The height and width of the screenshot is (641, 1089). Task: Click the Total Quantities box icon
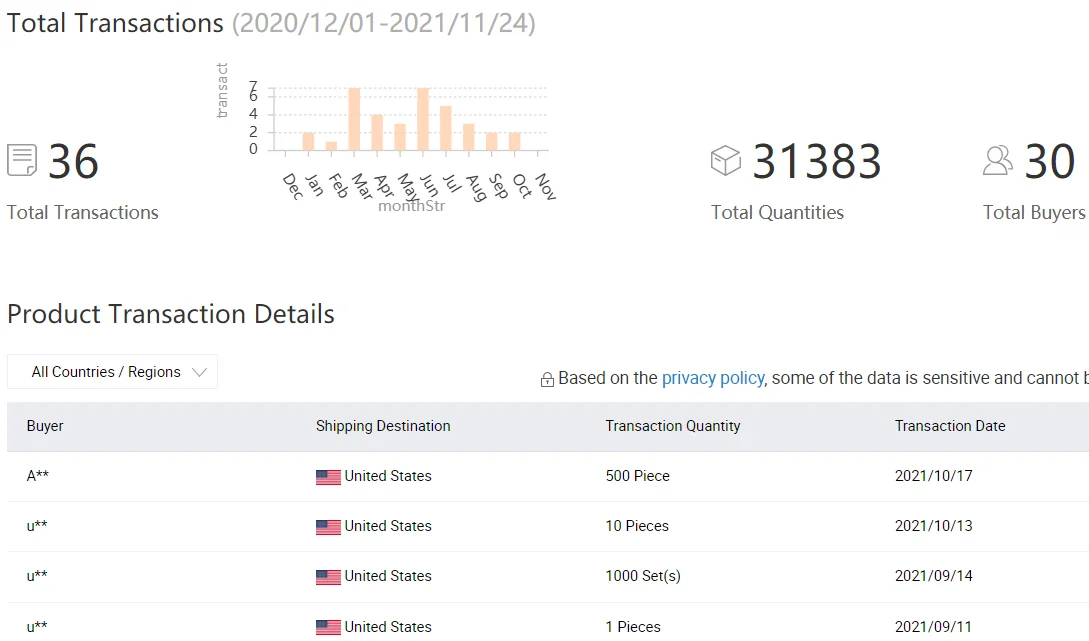pos(726,160)
